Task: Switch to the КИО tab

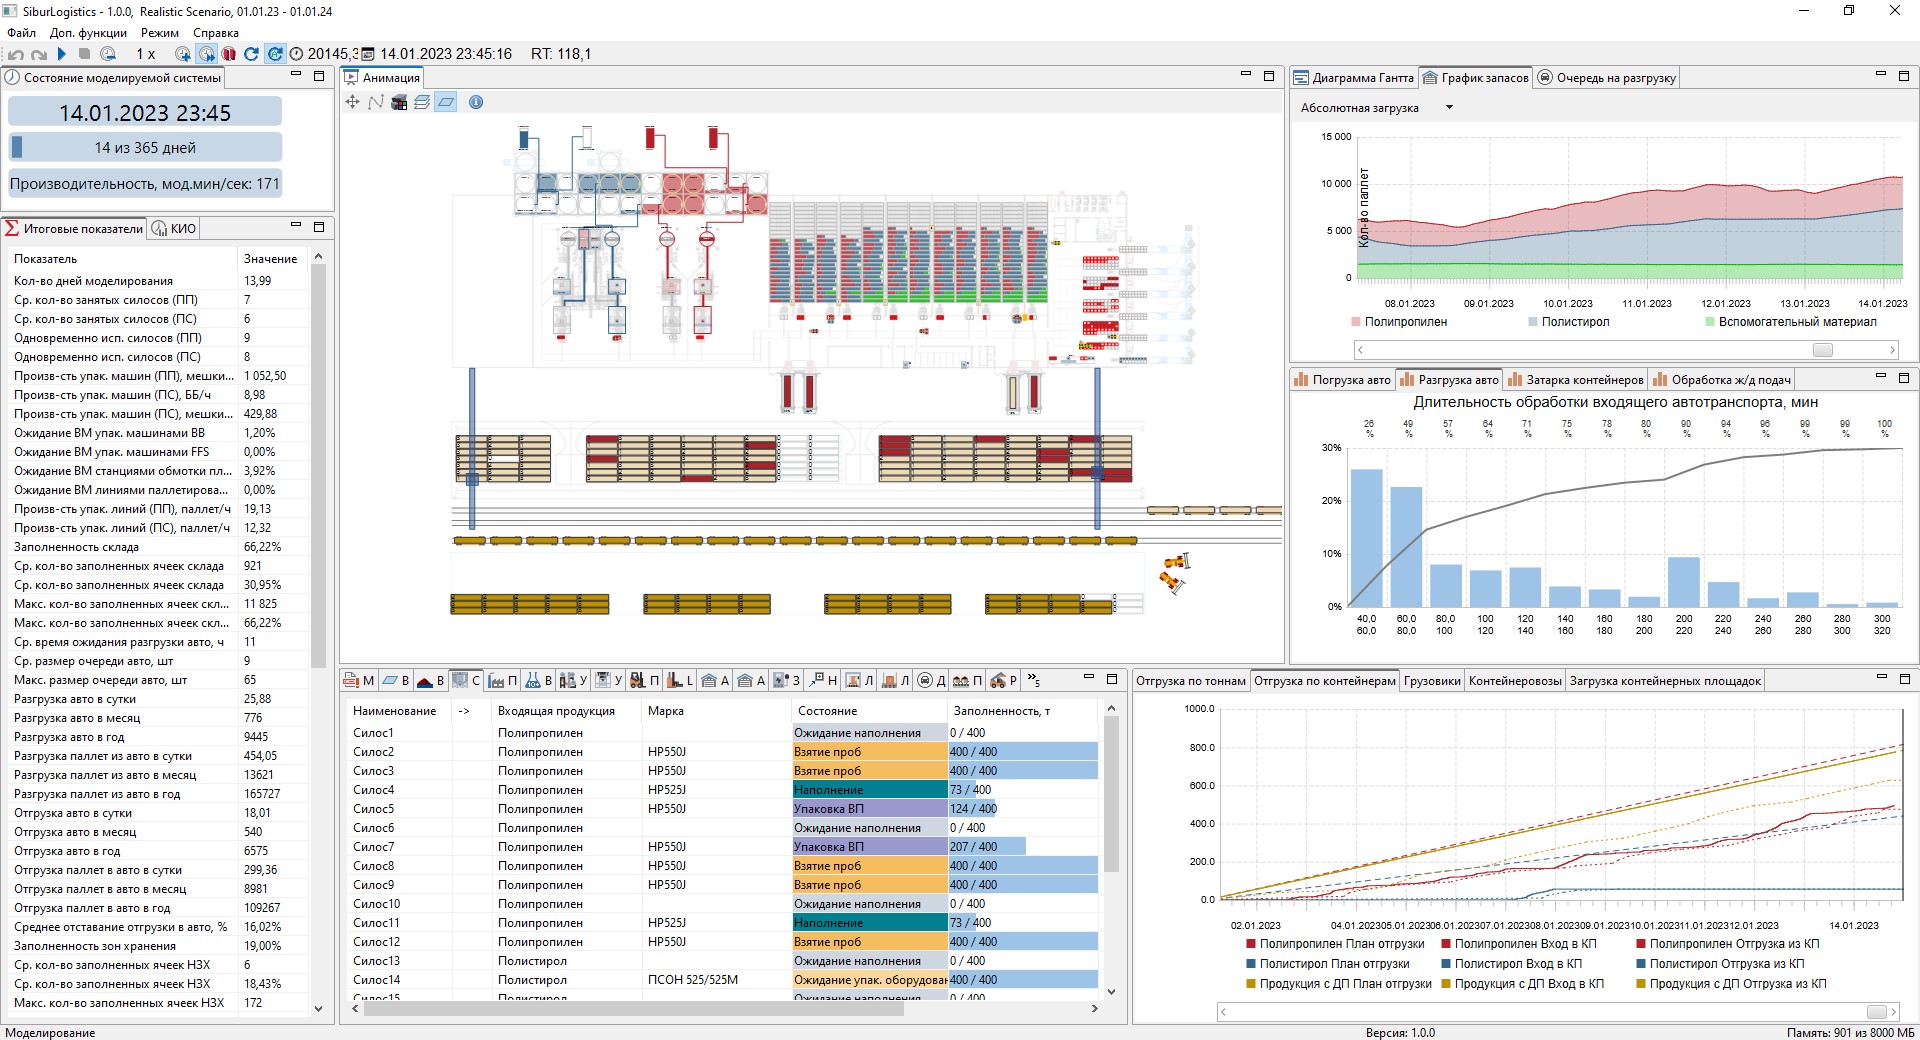Action: tap(175, 229)
